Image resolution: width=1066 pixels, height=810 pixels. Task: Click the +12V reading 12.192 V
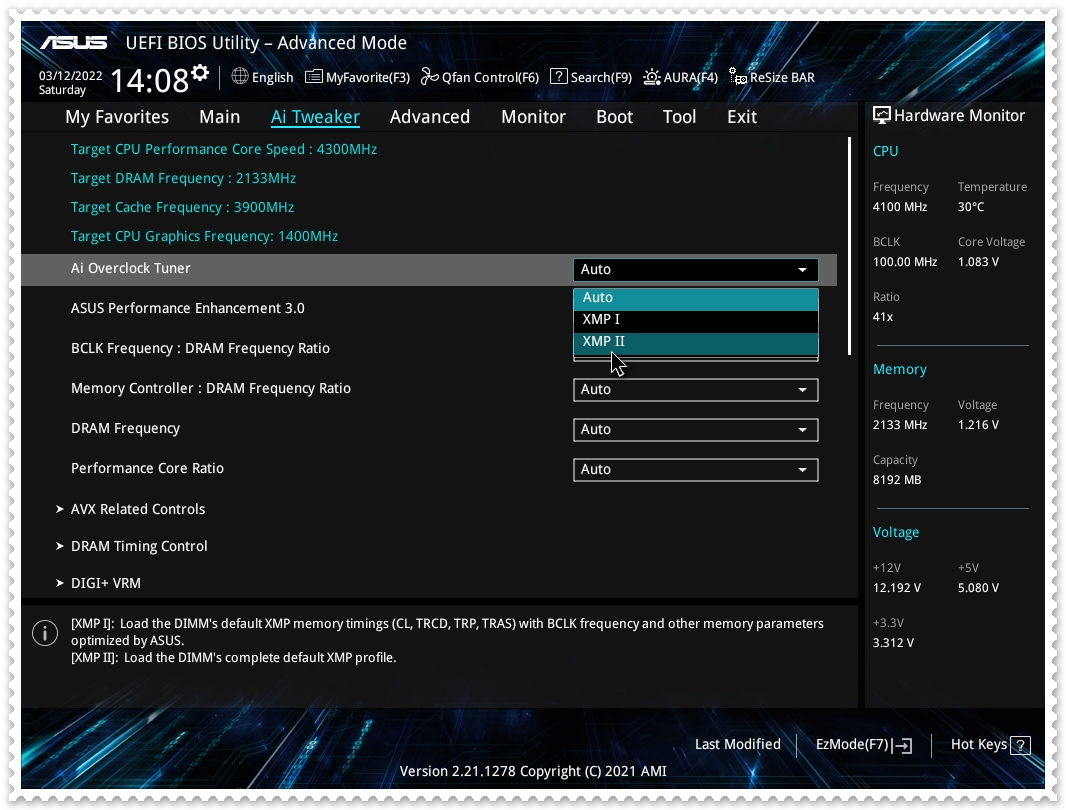897,588
